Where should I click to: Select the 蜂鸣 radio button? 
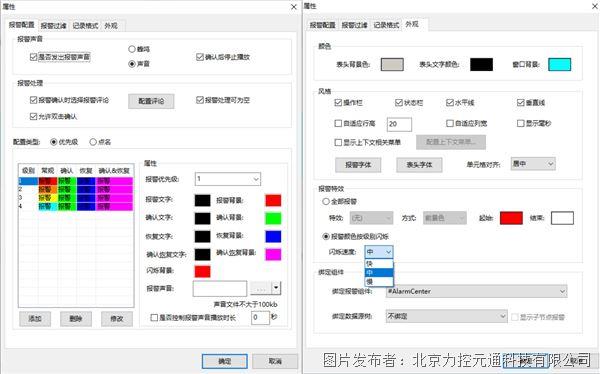(x=132, y=49)
